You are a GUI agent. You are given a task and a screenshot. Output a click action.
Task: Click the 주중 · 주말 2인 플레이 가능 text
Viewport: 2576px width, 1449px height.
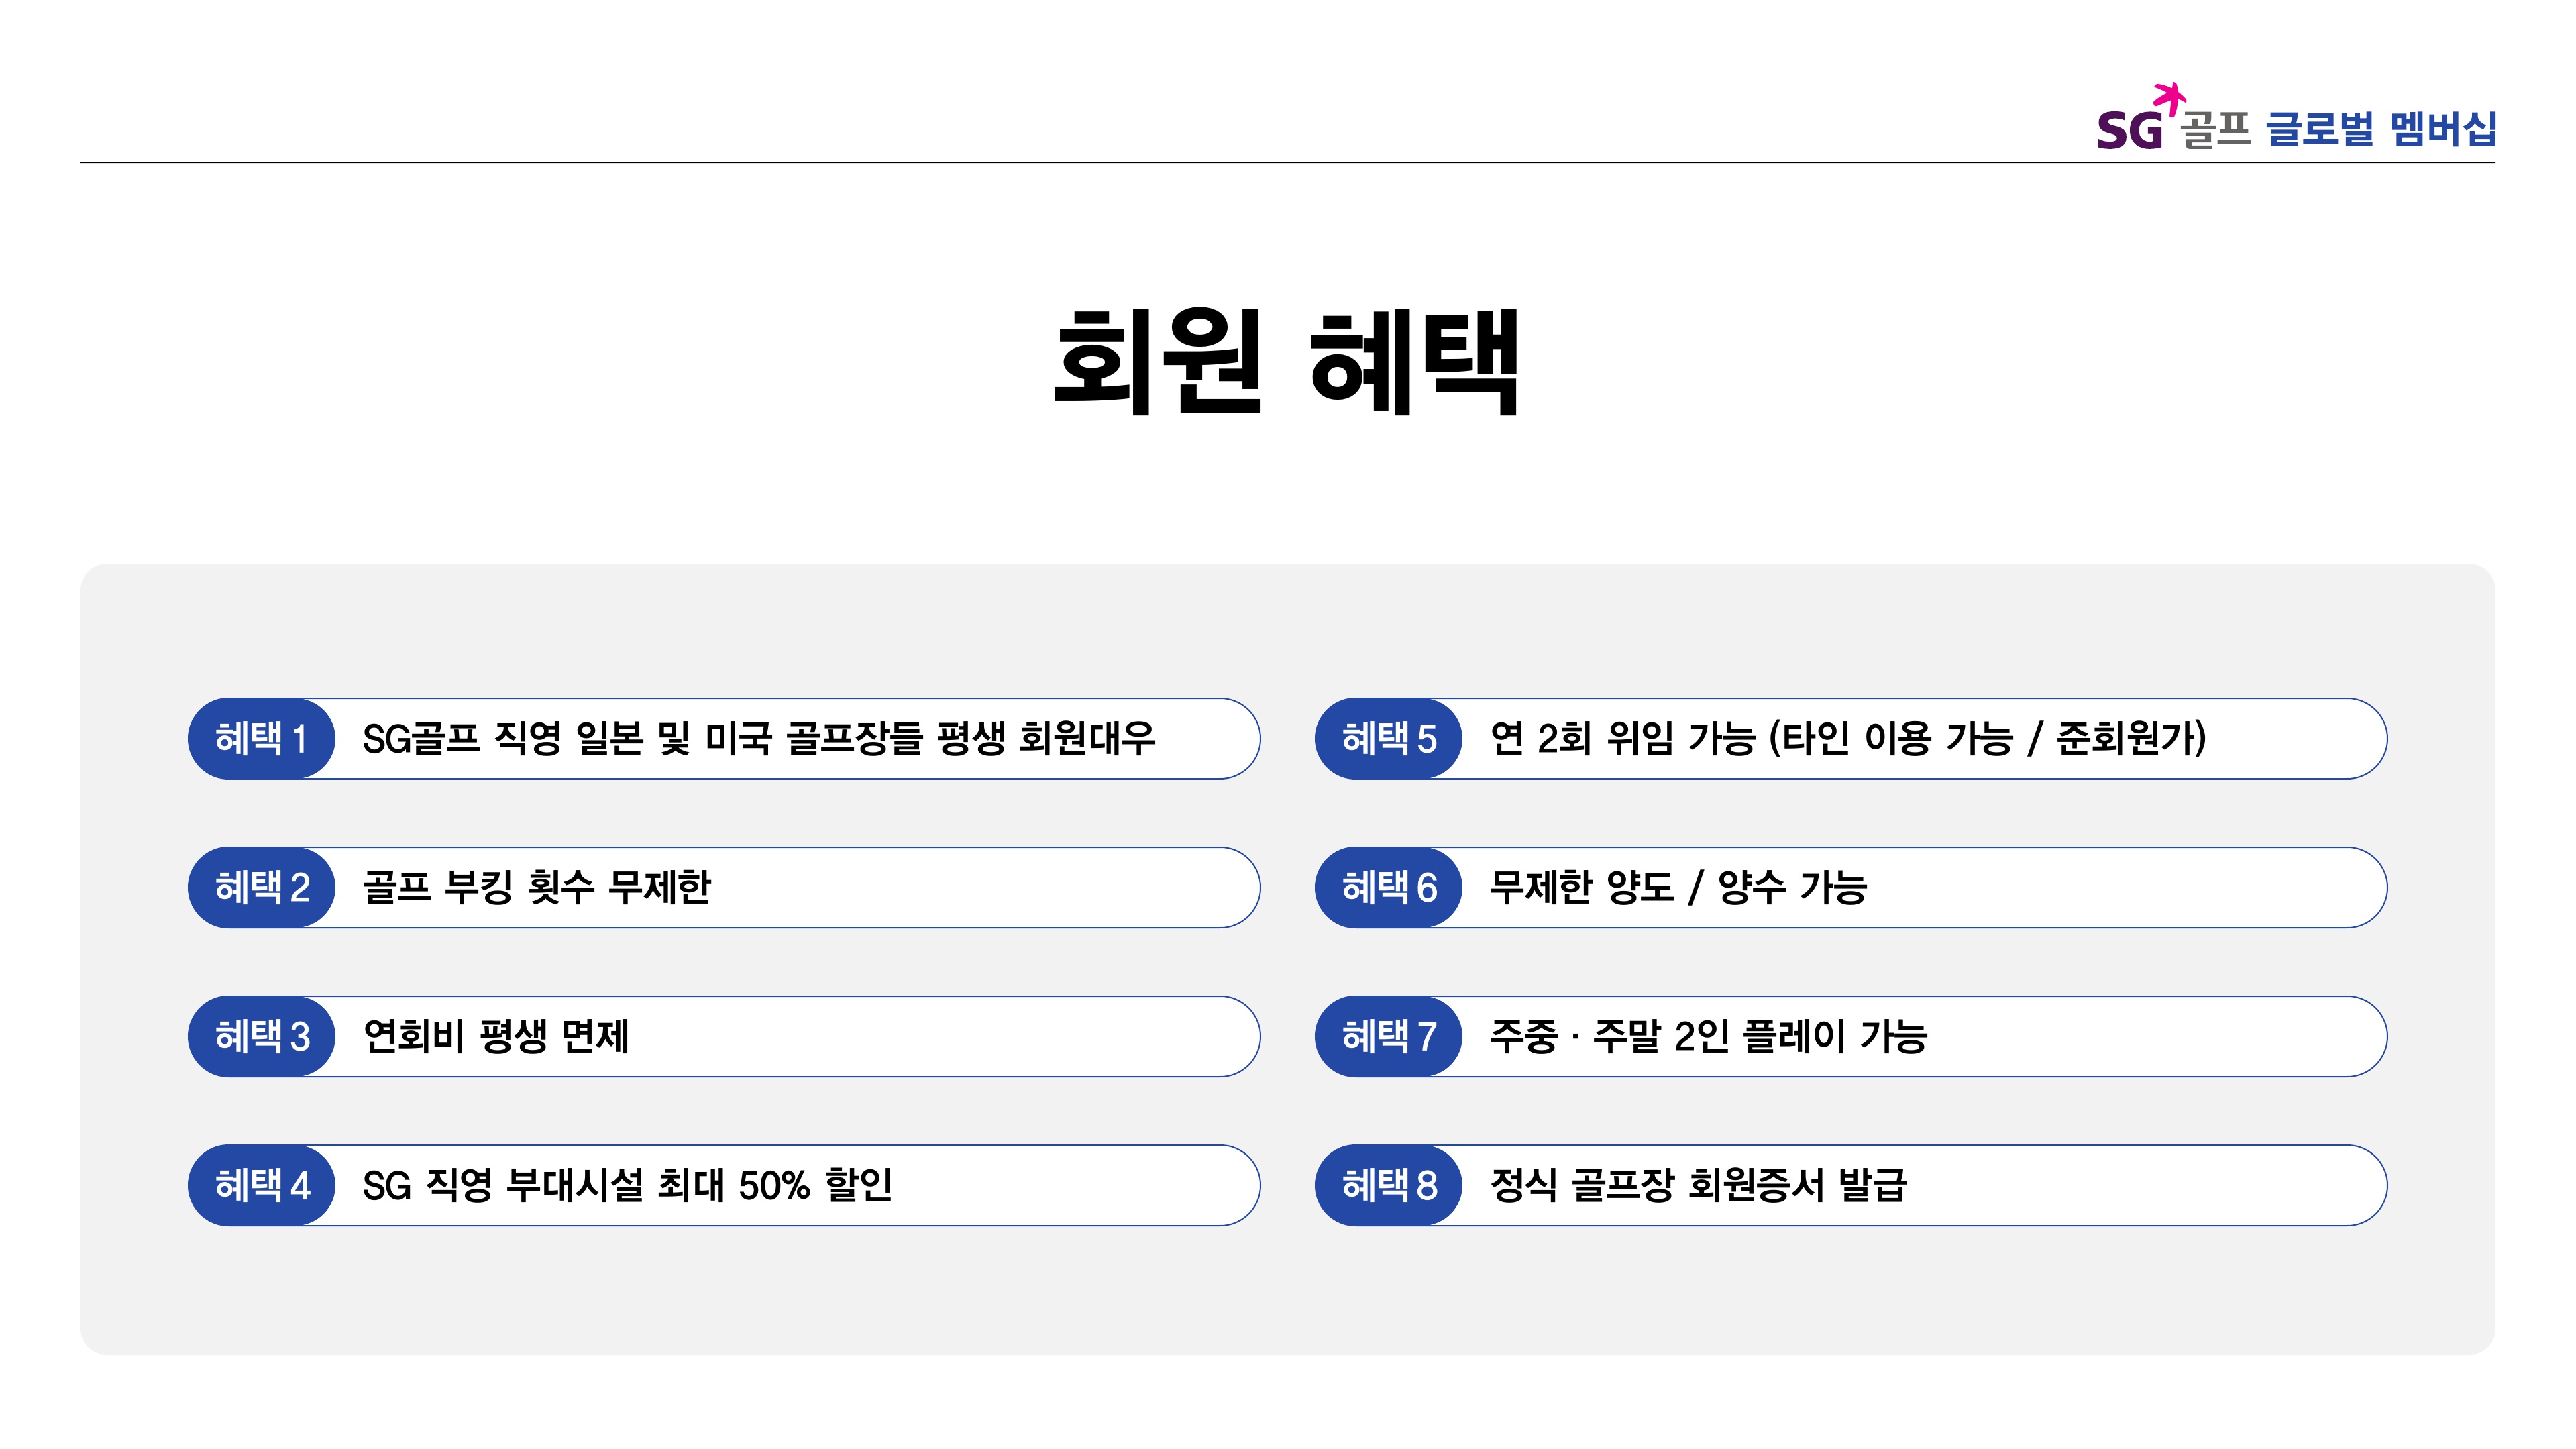point(1707,1037)
